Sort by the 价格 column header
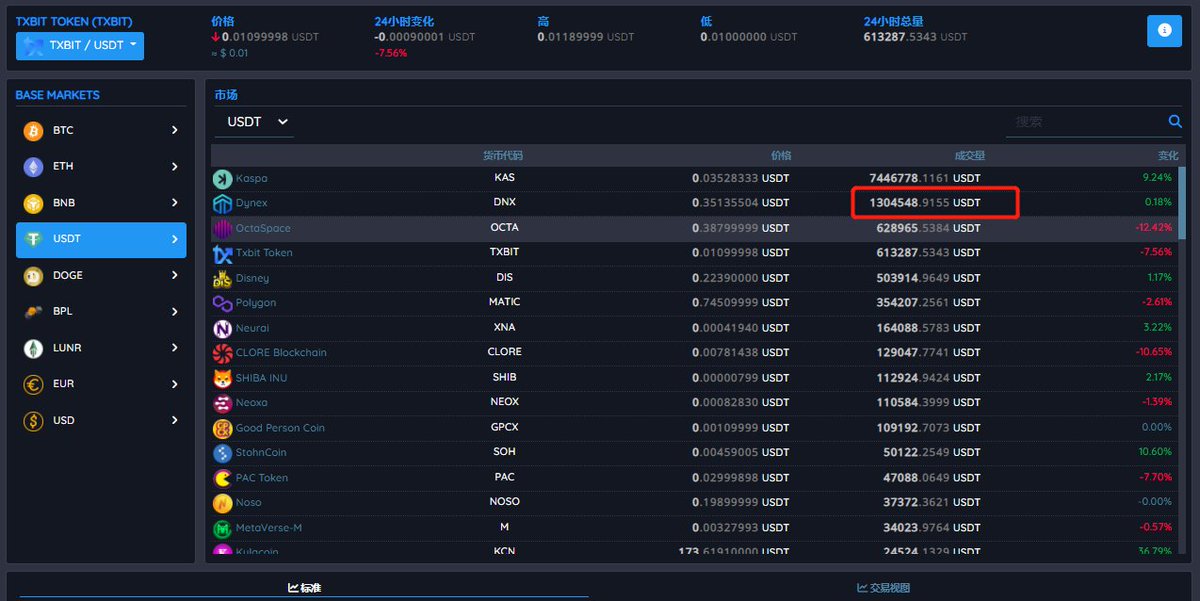Screen dimensions: 1200x601 tap(781, 156)
